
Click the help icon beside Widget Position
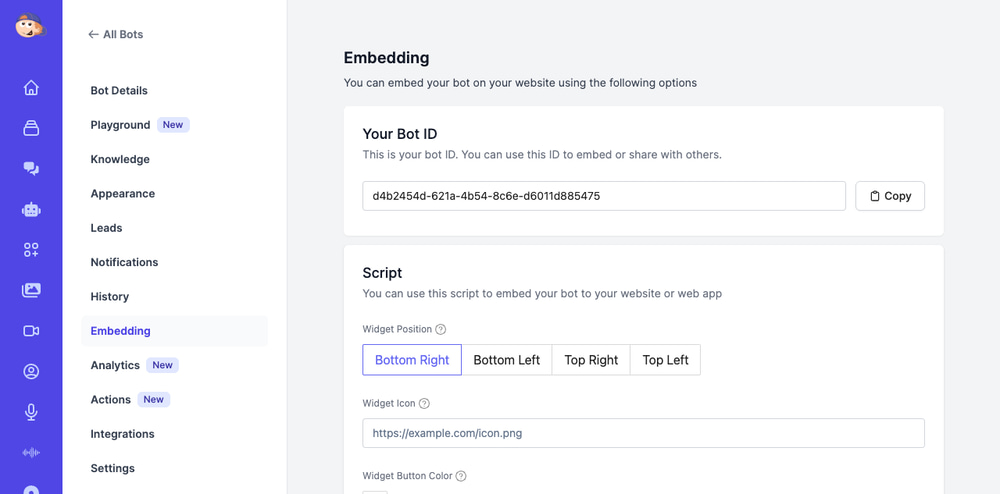pyautogui.click(x=441, y=329)
